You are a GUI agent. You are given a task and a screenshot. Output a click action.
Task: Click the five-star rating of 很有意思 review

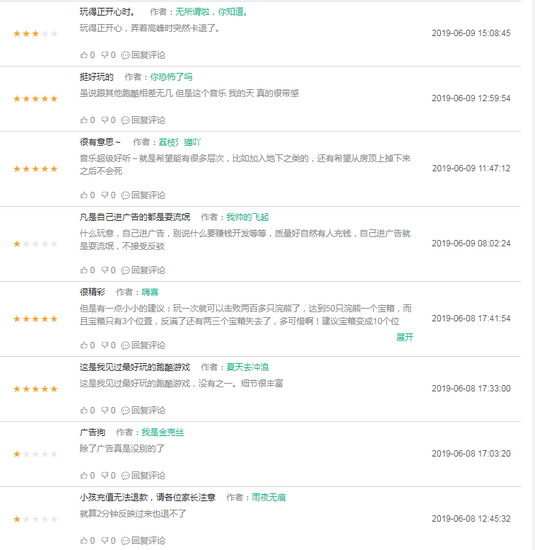tap(35, 169)
